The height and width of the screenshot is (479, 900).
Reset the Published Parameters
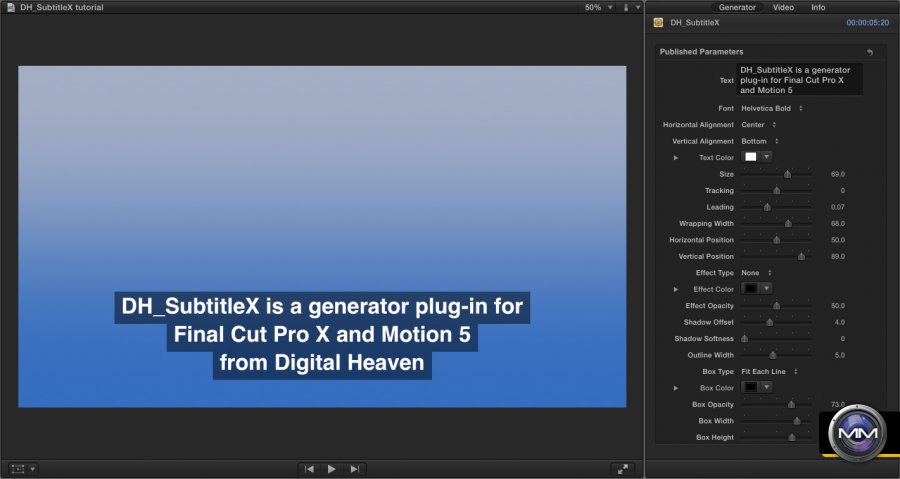pos(870,52)
